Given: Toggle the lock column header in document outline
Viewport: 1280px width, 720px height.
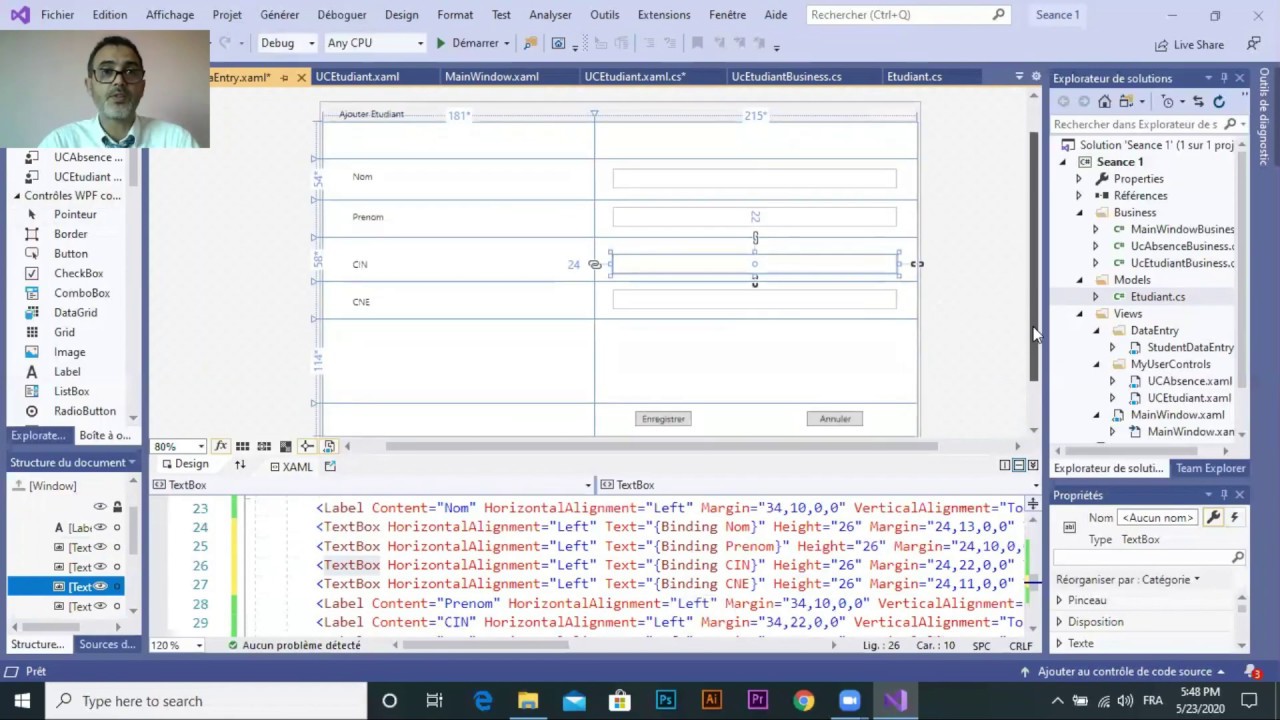Looking at the screenshot, I should 117,506.
